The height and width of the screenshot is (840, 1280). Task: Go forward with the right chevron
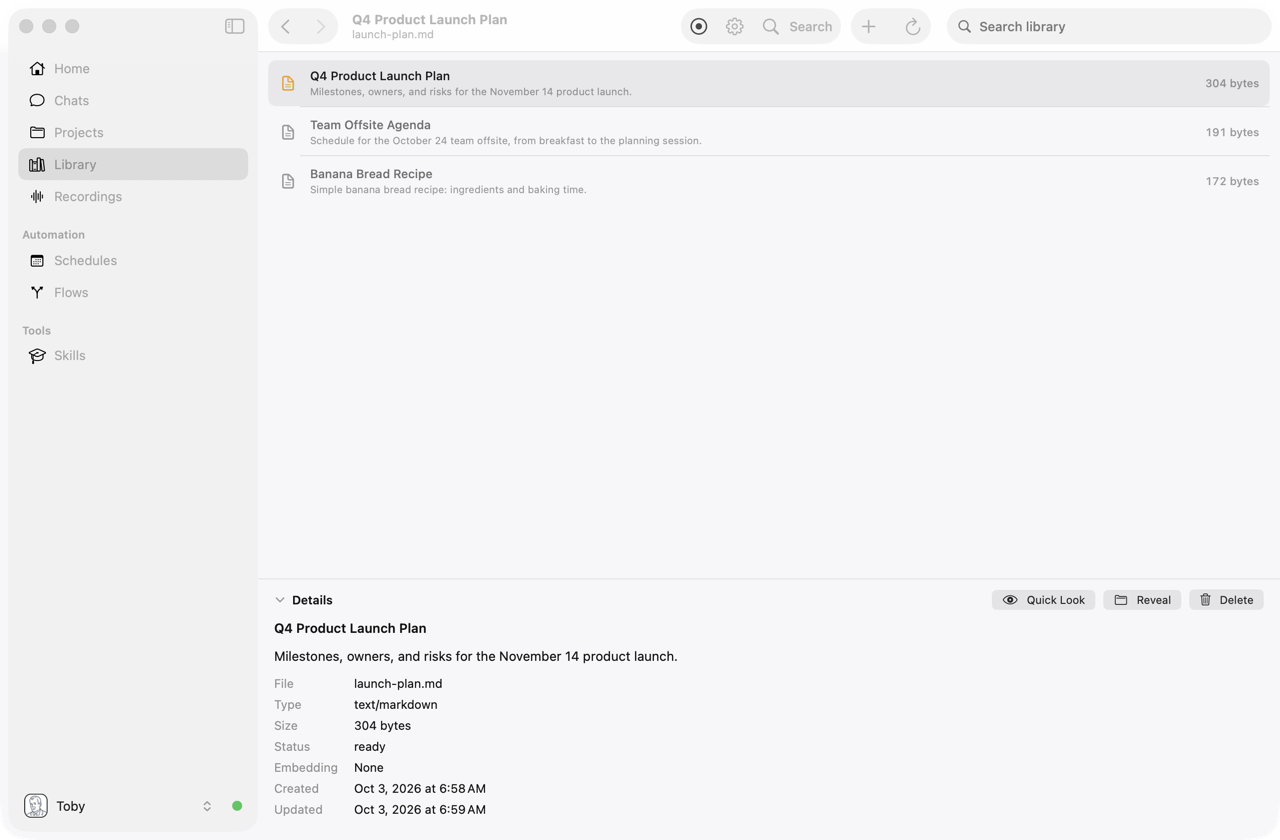(x=320, y=27)
